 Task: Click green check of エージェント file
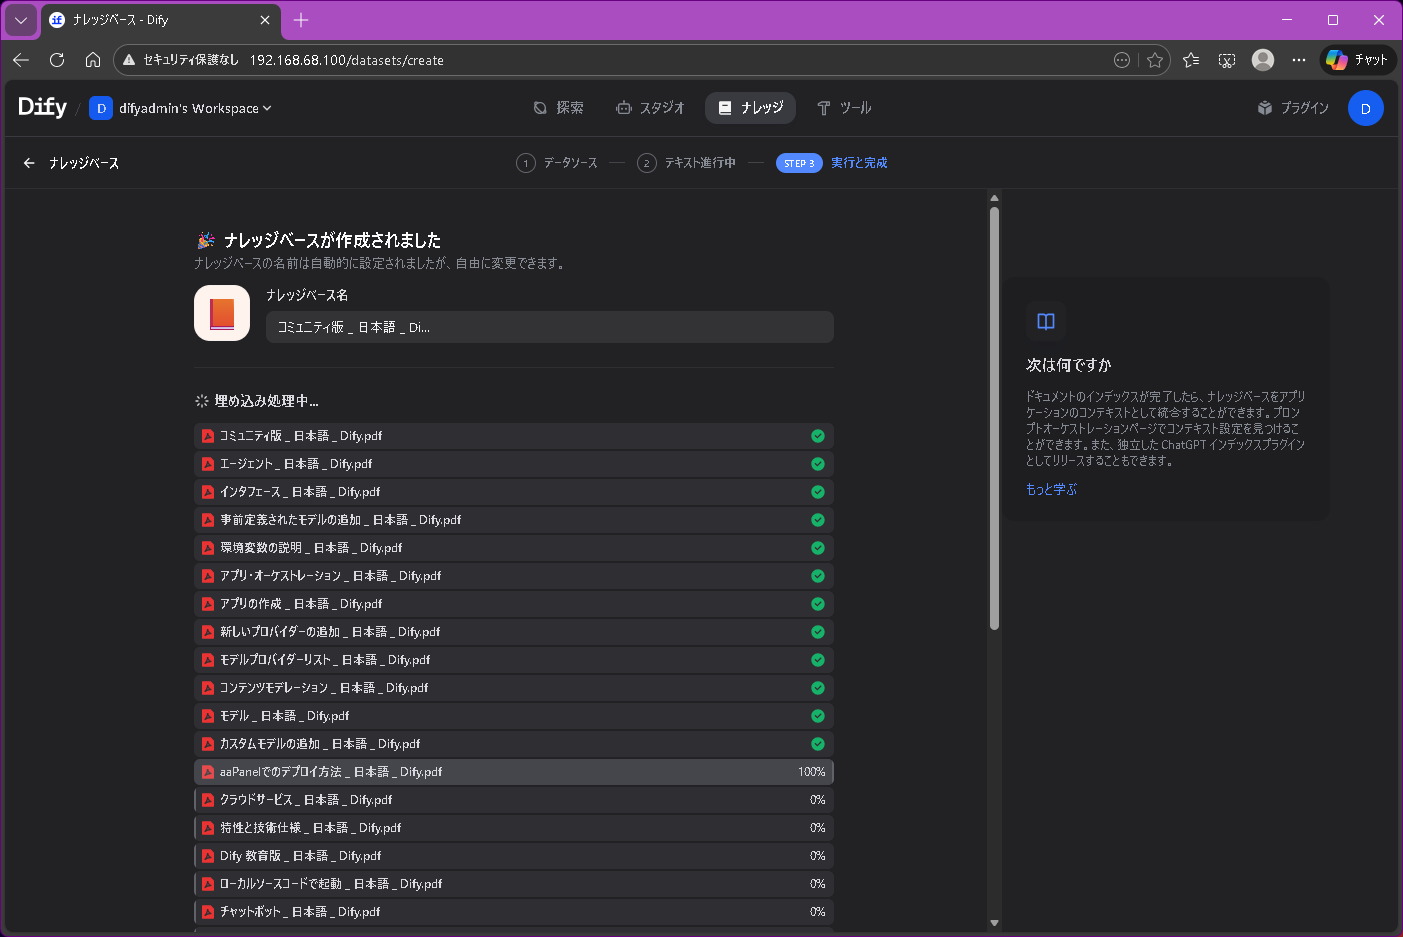818,464
